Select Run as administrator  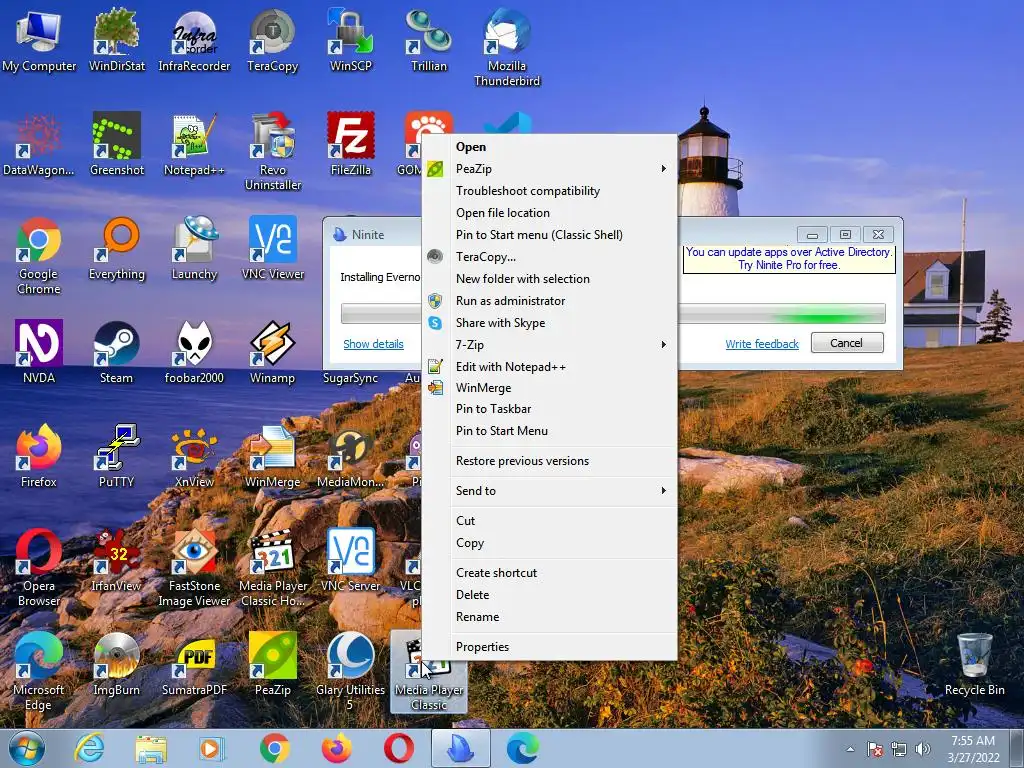pyautogui.click(x=549, y=300)
